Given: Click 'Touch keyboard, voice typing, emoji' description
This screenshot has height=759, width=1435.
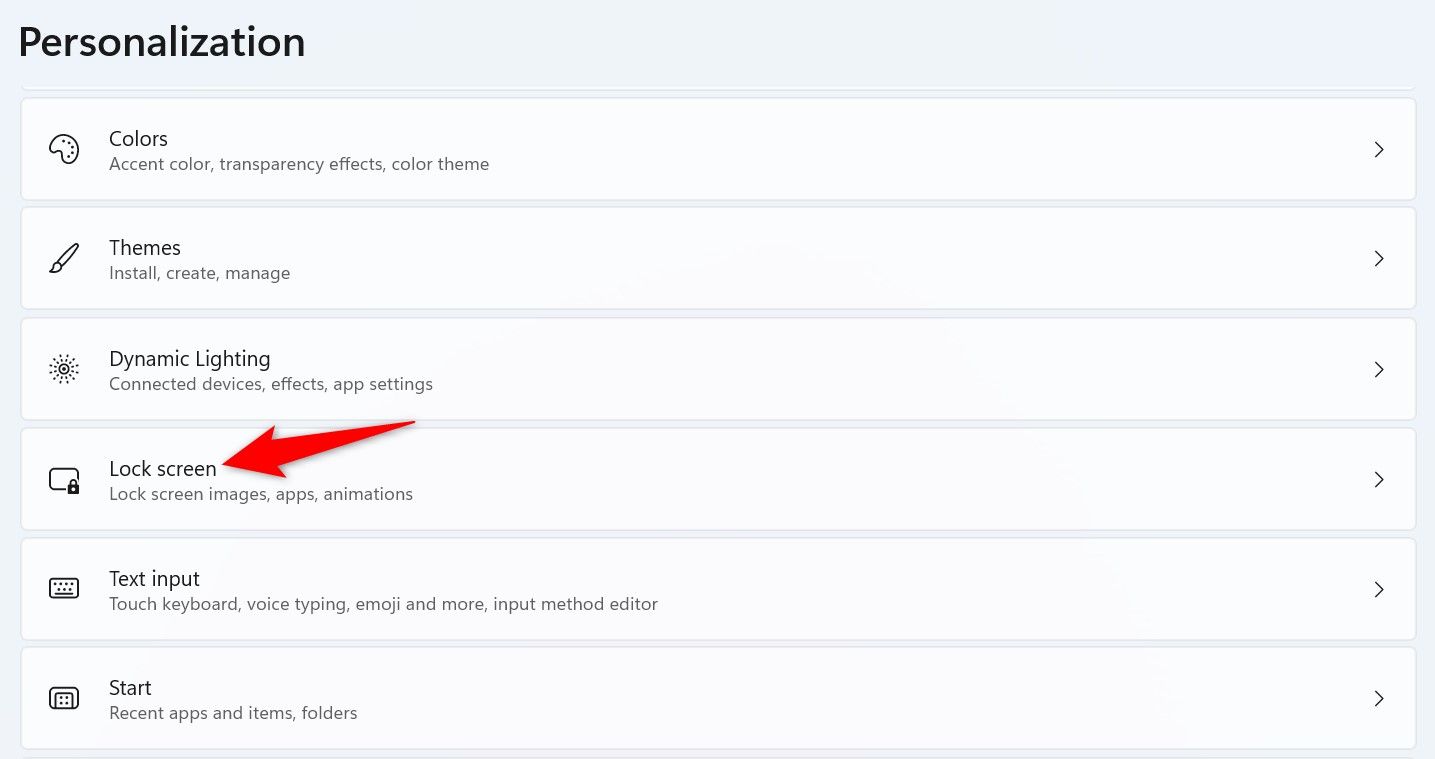Looking at the screenshot, I should pos(383,604).
